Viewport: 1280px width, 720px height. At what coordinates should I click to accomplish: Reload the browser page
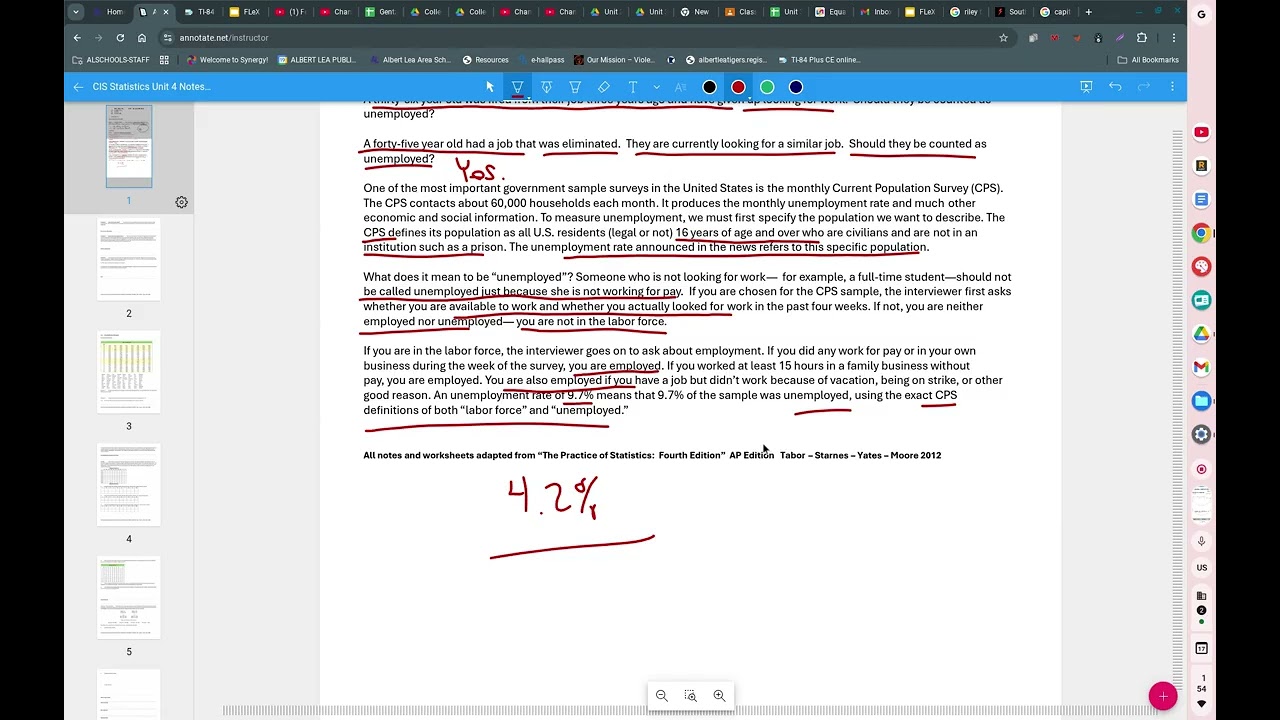click(120, 38)
